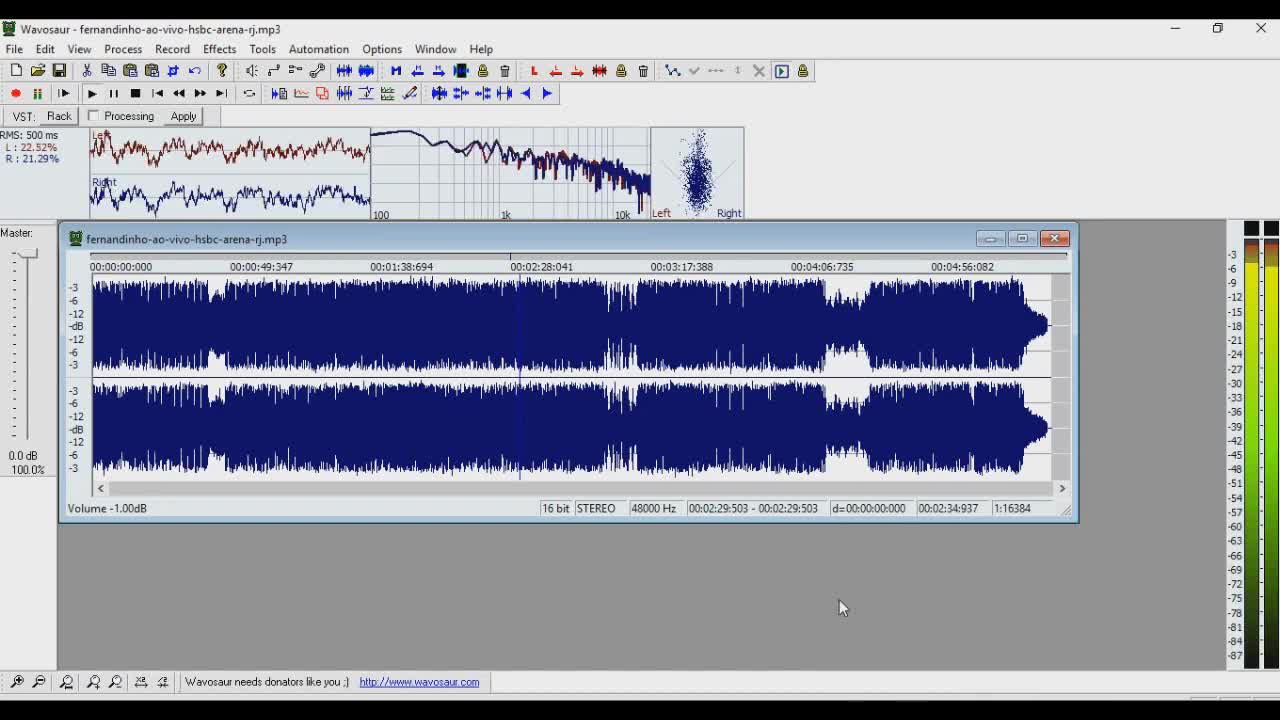Rewind with the double left arrow button

tap(179, 94)
